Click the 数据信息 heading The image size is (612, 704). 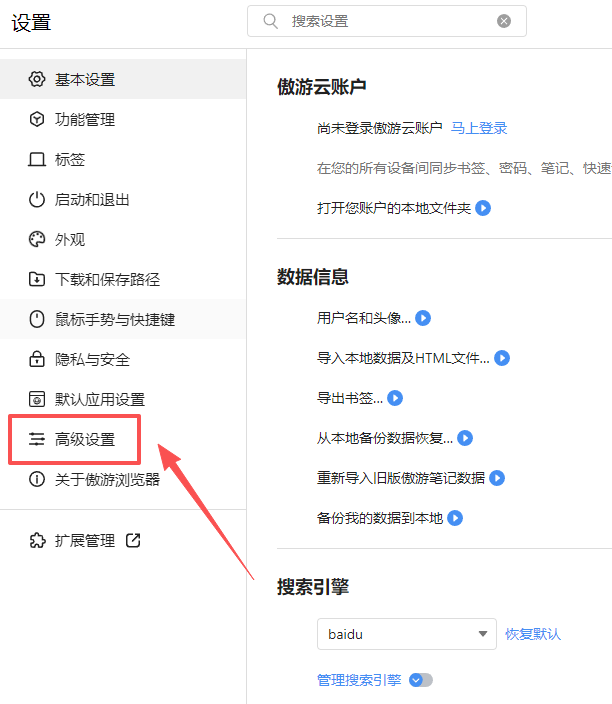(313, 277)
